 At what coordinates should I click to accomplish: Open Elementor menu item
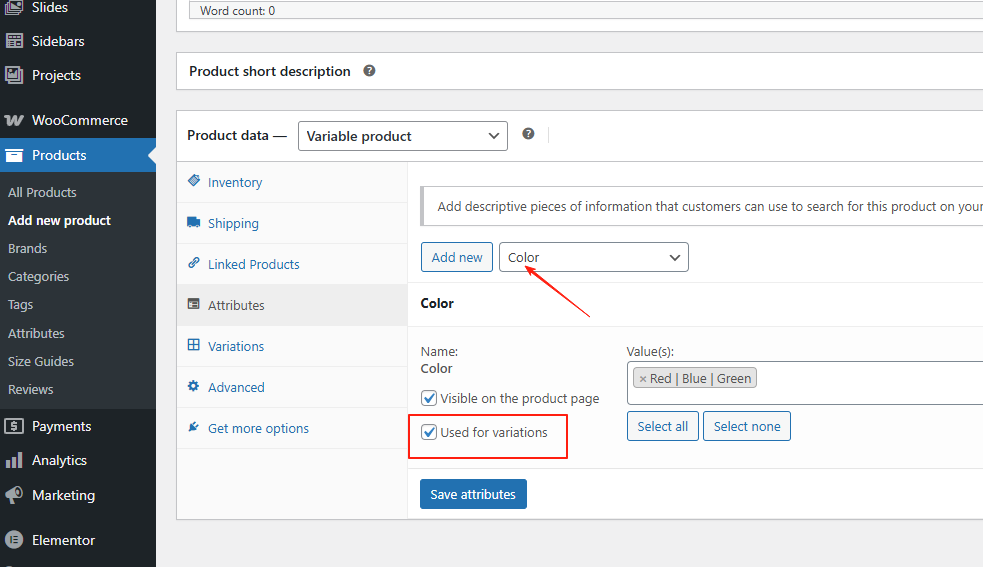(x=78, y=540)
